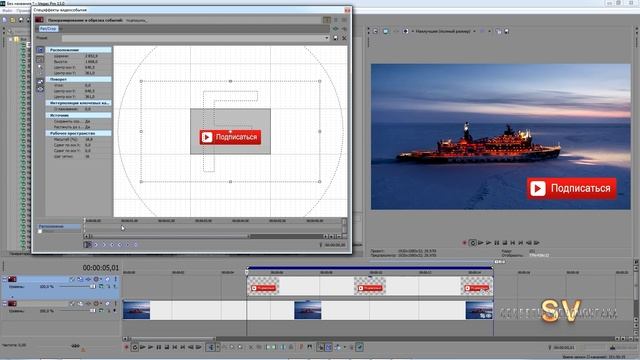Select Normal Edit tool in timeline toolbar

[211, 347]
